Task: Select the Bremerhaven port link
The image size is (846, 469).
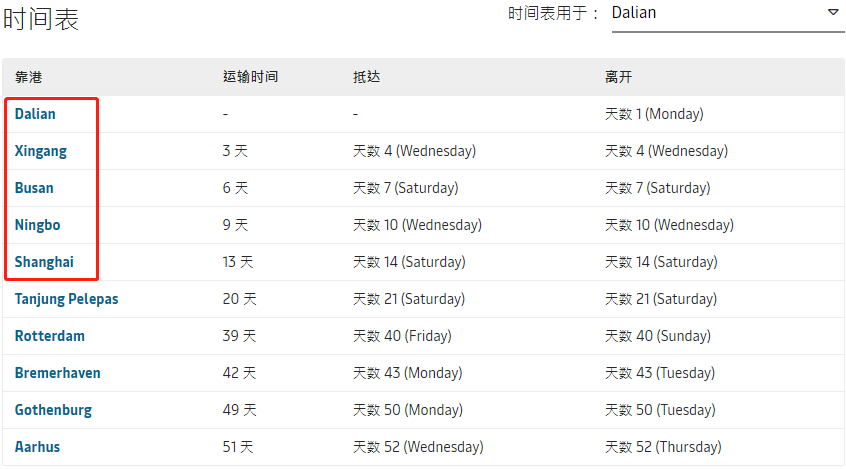Action: click(57, 373)
